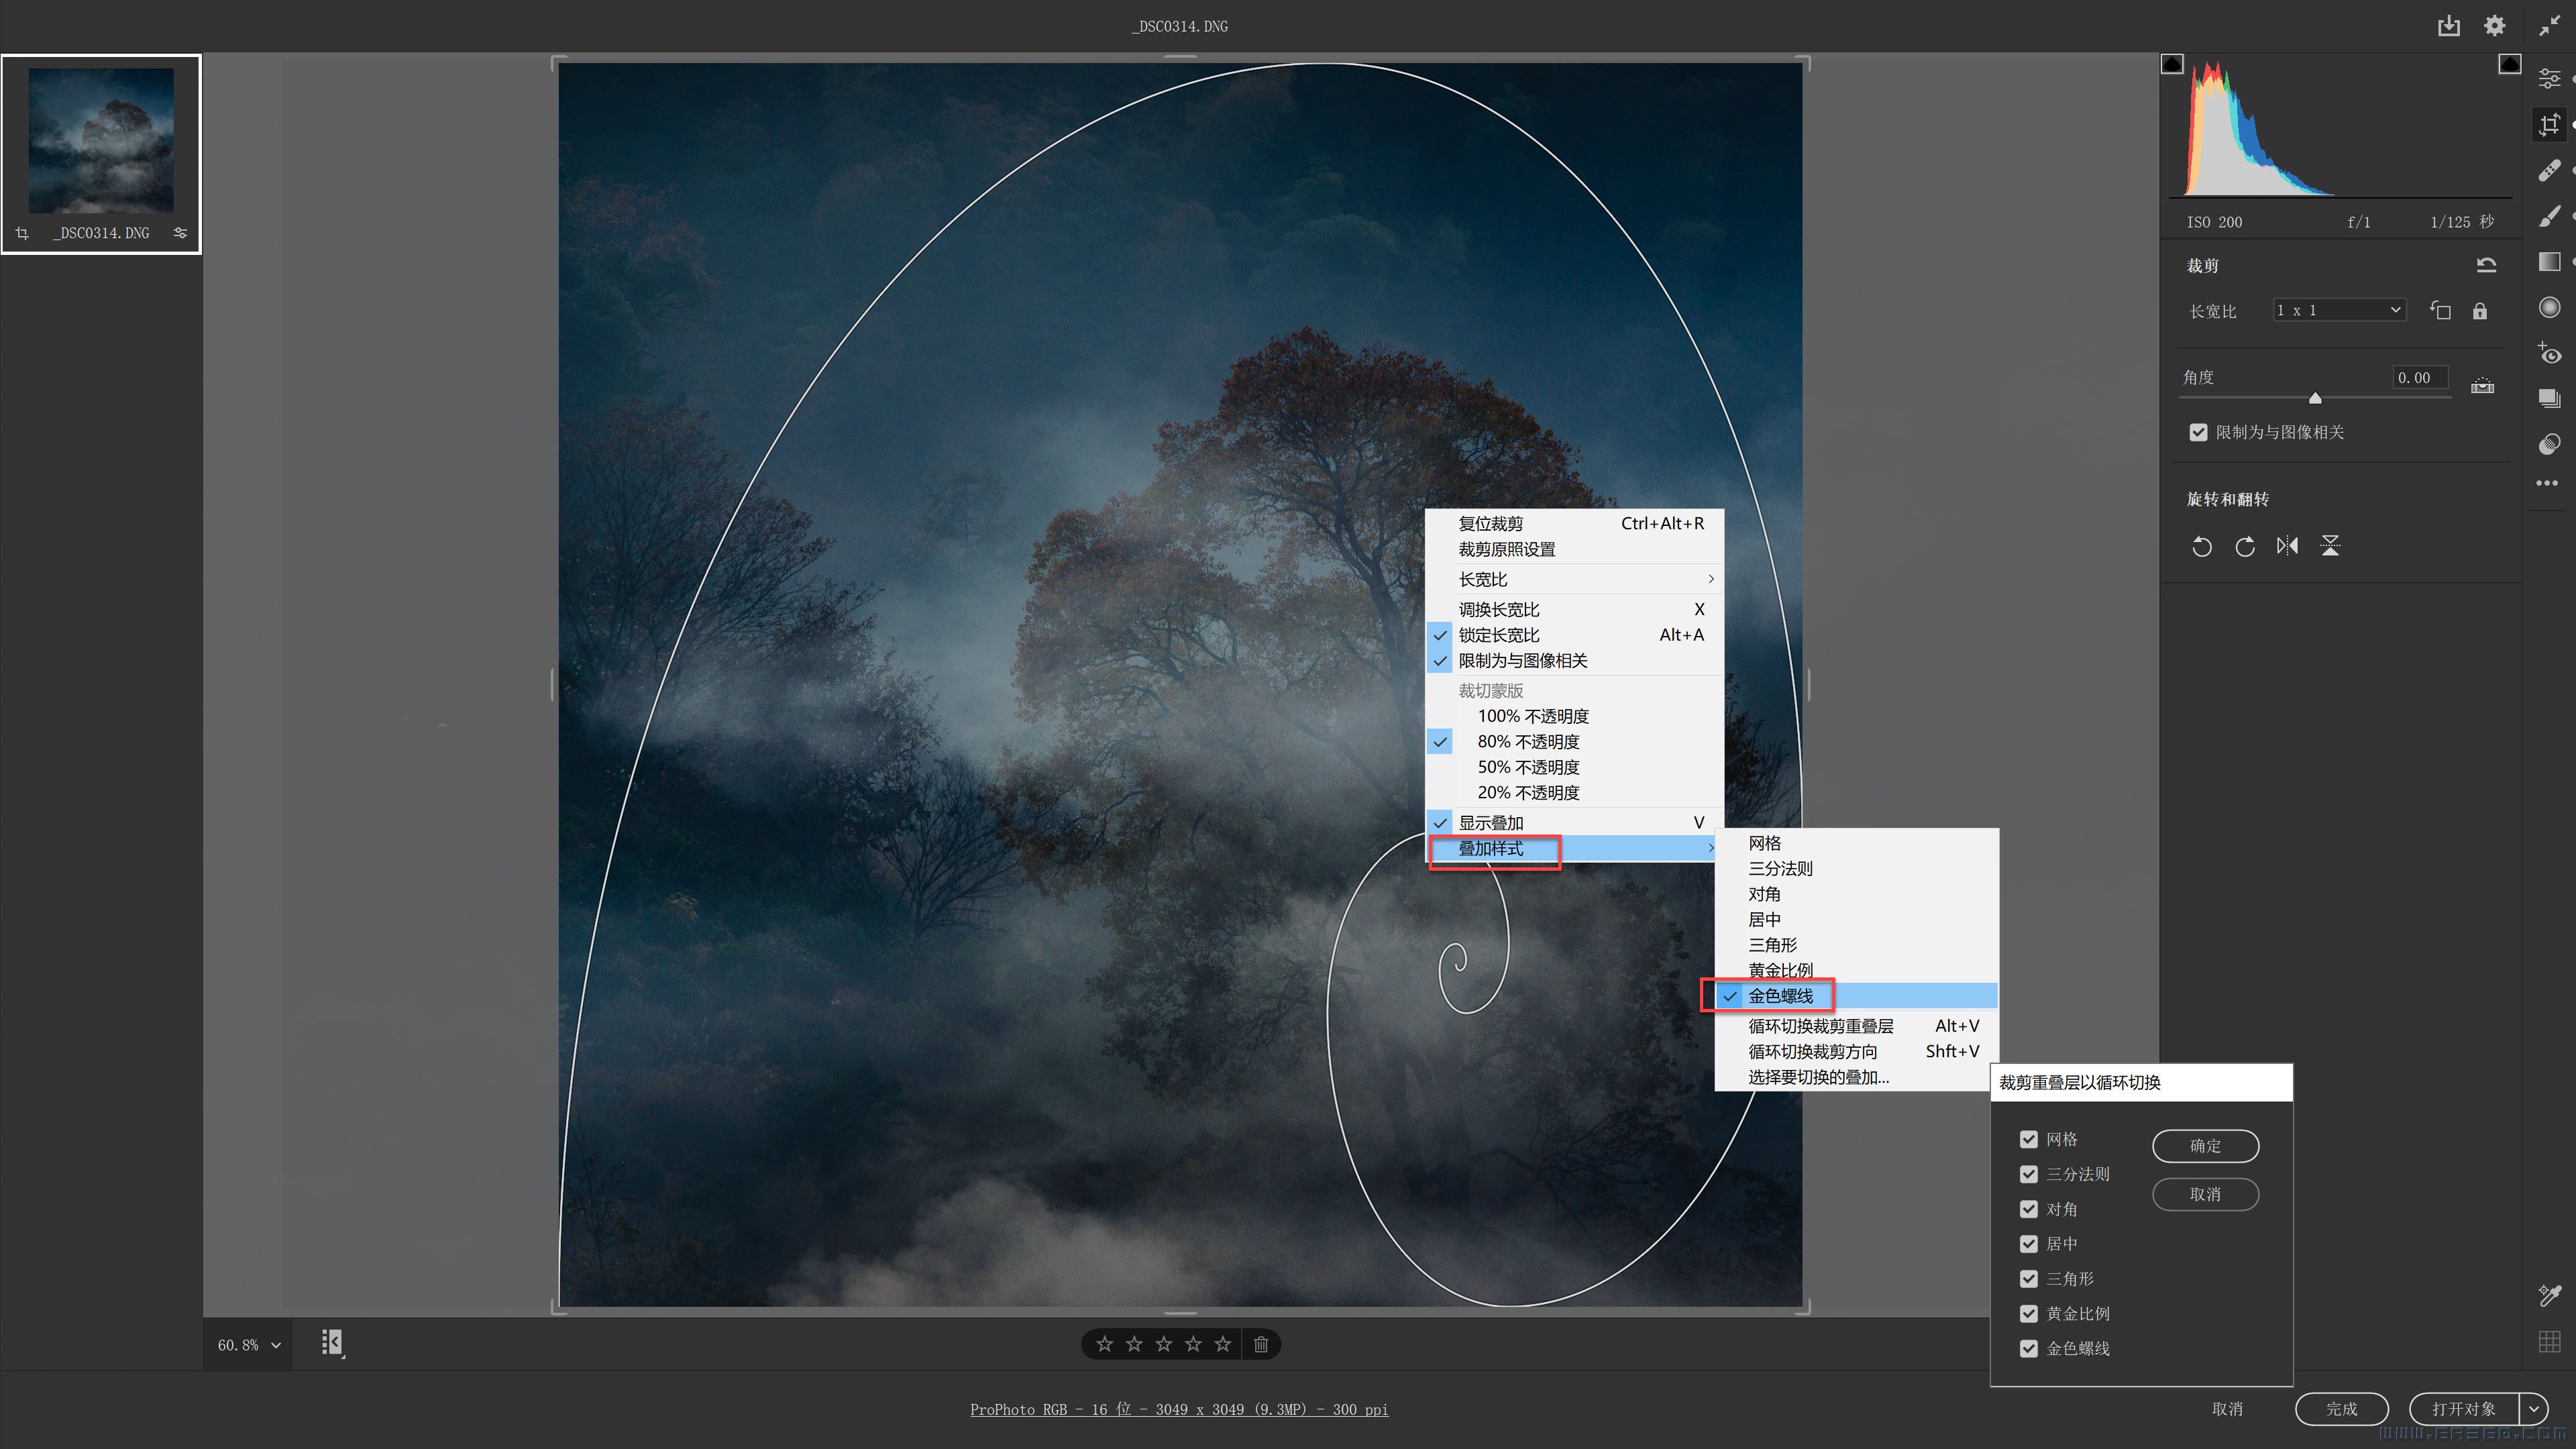Choose 50% 不透明度 crop mask option

(1528, 767)
